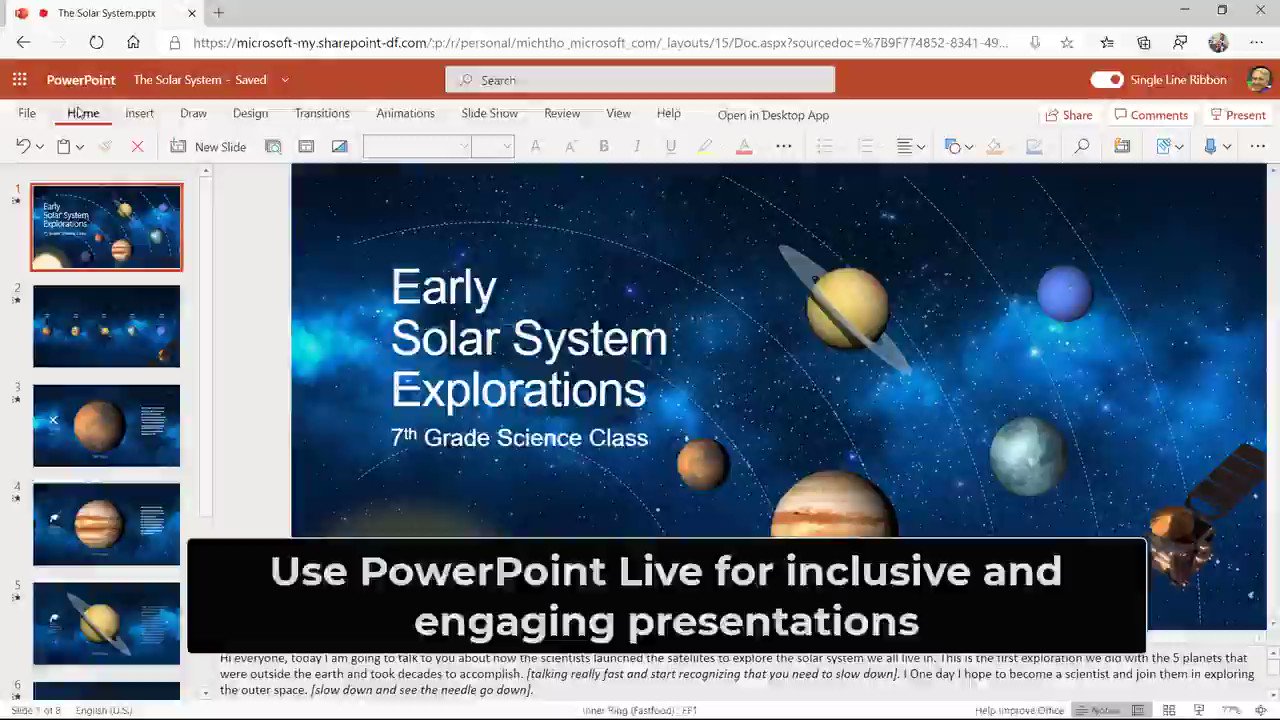The width and height of the screenshot is (1280, 720).
Task: Expand the Dictate dropdown arrow
Action: (x=1227, y=147)
